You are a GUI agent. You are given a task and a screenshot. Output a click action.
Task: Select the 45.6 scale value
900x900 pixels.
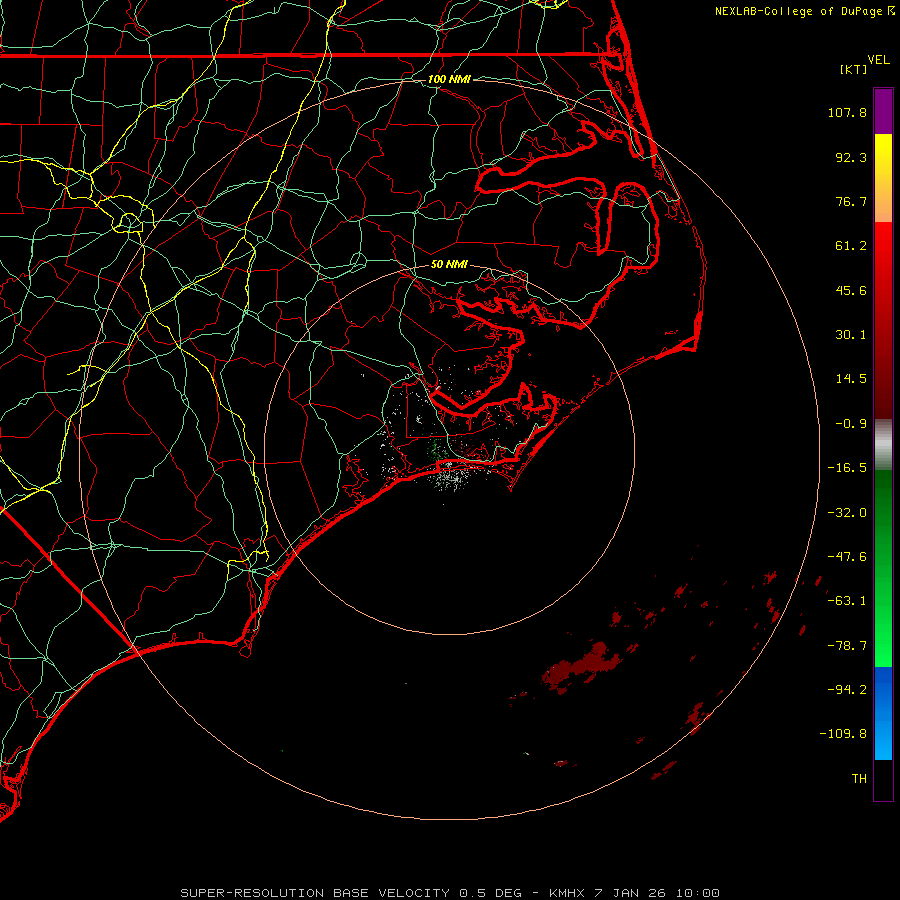[x=851, y=290]
